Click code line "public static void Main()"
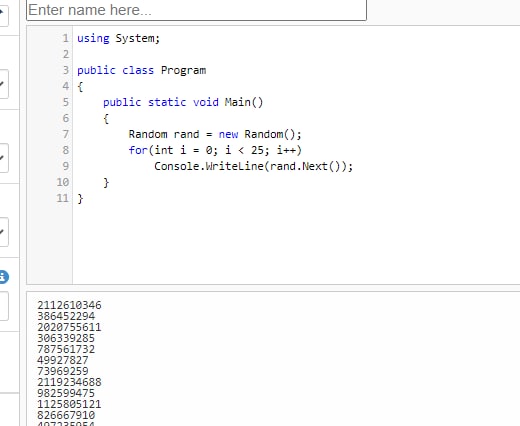 click(183, 102)
